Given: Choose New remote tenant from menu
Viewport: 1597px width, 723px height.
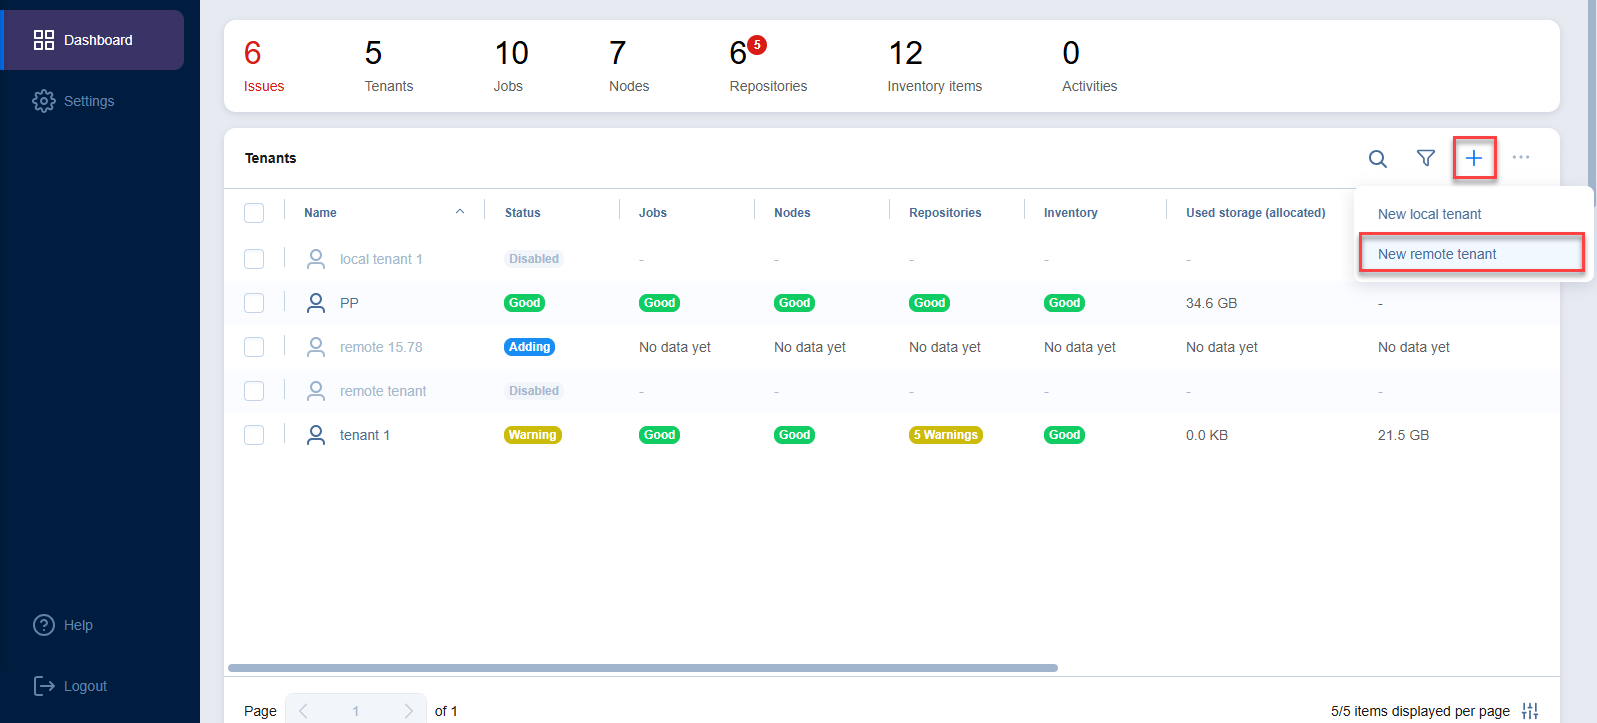Looking at the screenshot, I should [x=1437, y=254].
